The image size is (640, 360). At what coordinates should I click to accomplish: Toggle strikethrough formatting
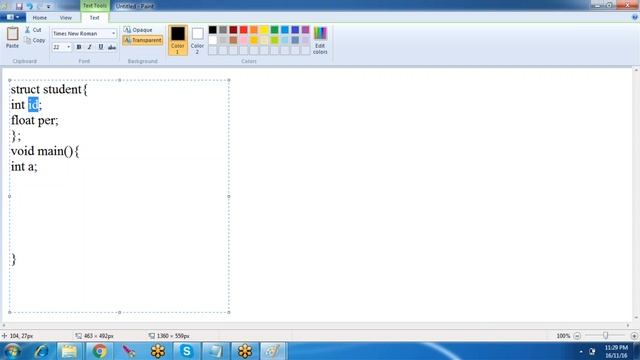pos(112,47)
